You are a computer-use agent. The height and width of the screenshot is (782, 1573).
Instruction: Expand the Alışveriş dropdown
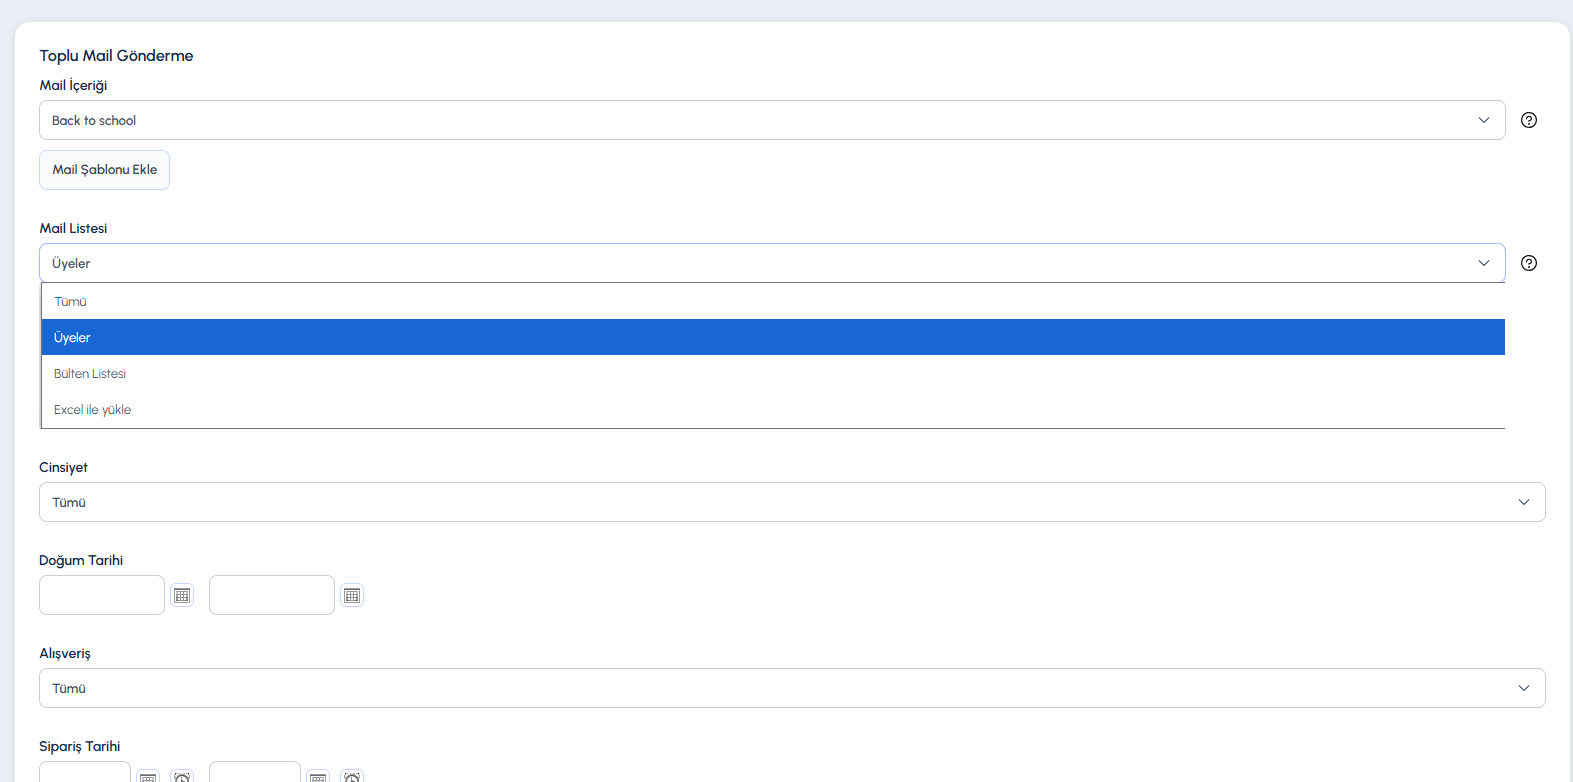pyautogui.click(x=792, y=688)
